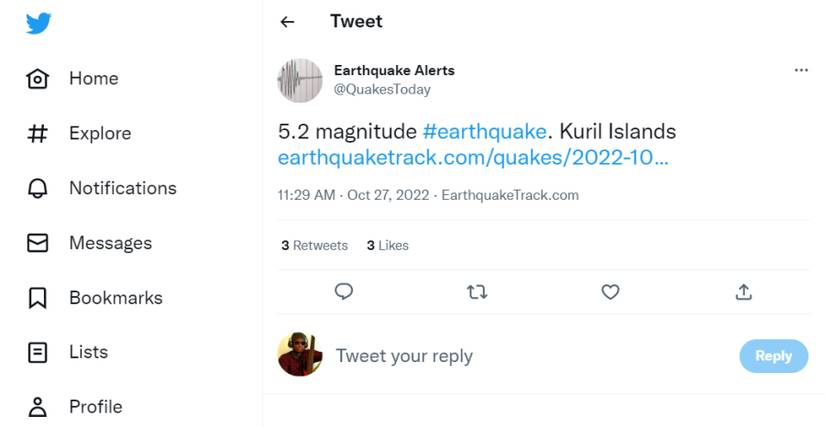The image size is (825, 427).
Task: Open Home from the sidebar
Action: coord(92,79)
